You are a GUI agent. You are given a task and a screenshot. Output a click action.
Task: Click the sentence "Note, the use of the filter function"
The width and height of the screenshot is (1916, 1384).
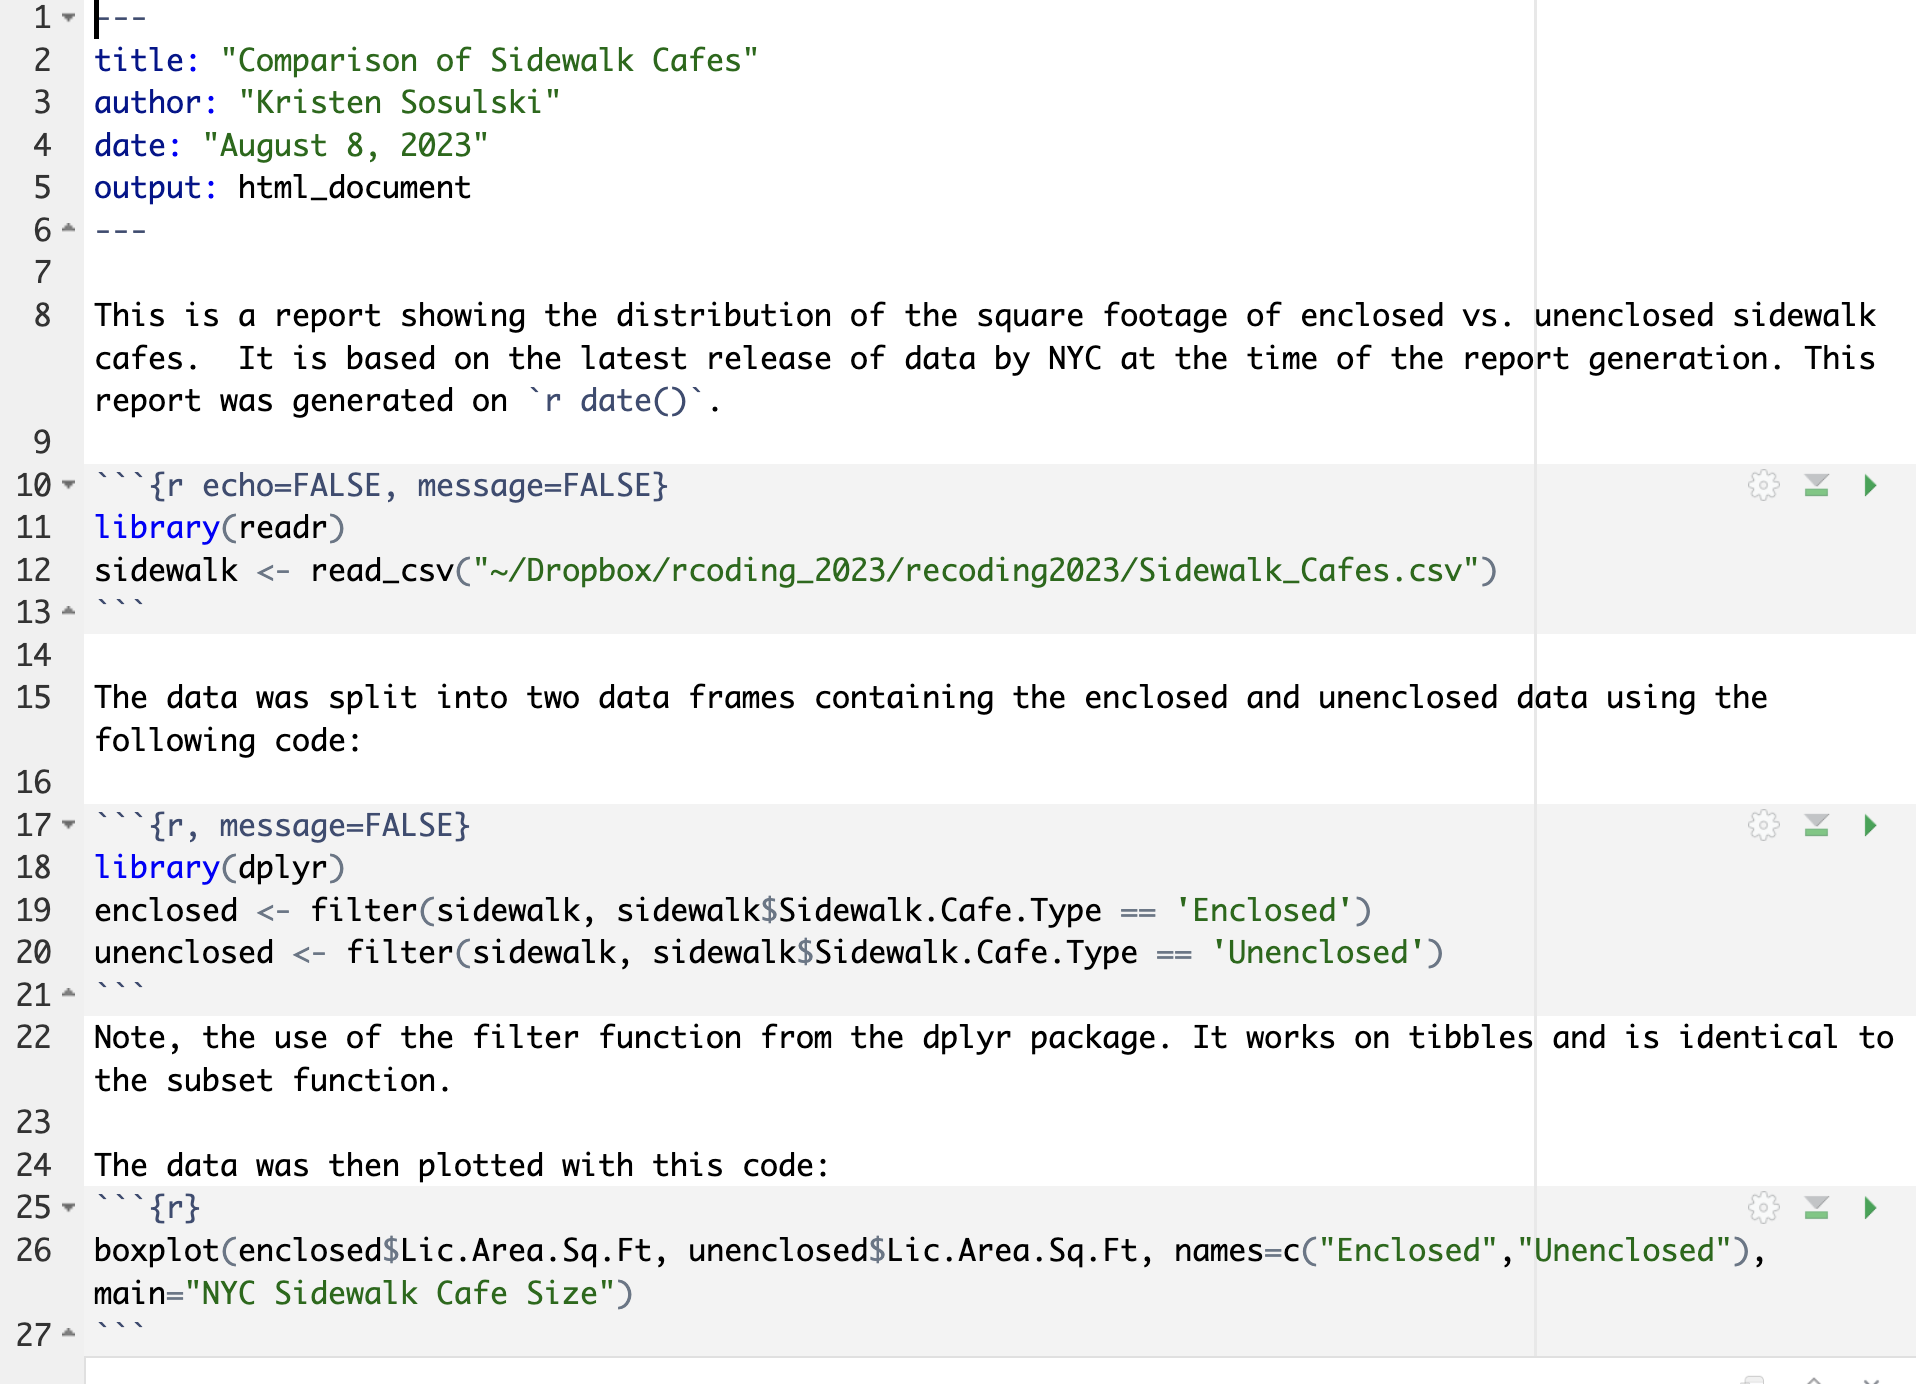[x=418, y=1038]
